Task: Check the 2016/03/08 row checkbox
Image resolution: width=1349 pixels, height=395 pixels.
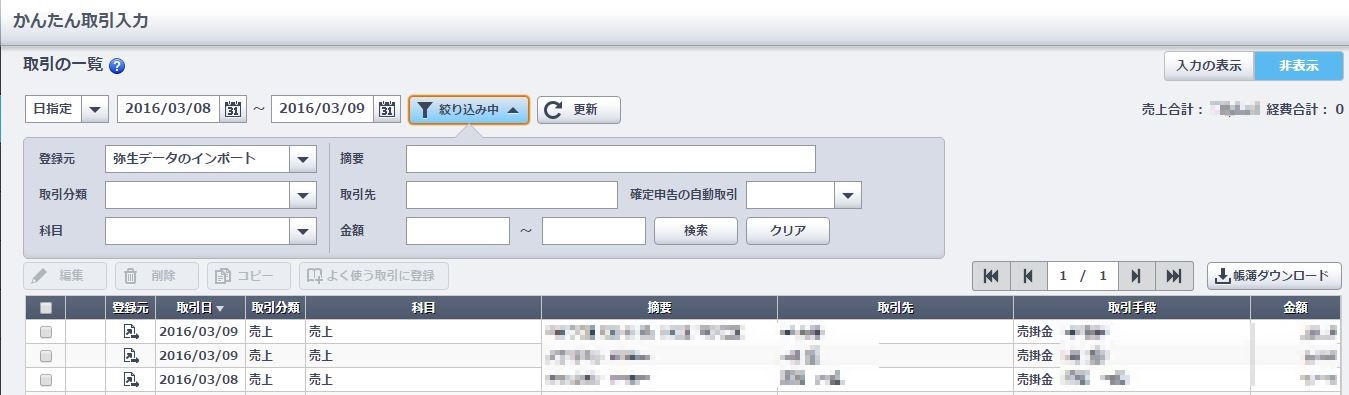Action: (45, 380)
